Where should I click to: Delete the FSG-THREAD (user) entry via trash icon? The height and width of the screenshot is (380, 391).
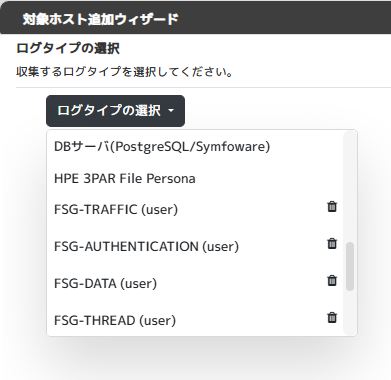pyautogui.click(x=332, y=318)
